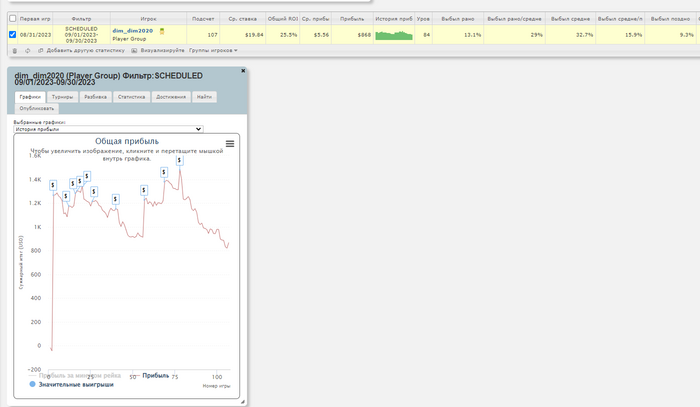
Task: Sort by the 'Выбыл рано' column header
Action: tap(458, 19)
